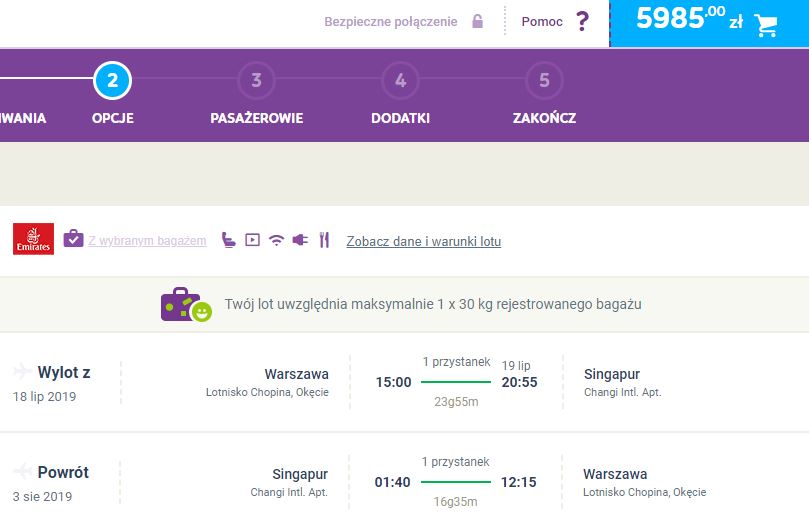This screenshot has width=809, height=517.
Task: Open the shopping cart icon
Action: tap(766, 25)
